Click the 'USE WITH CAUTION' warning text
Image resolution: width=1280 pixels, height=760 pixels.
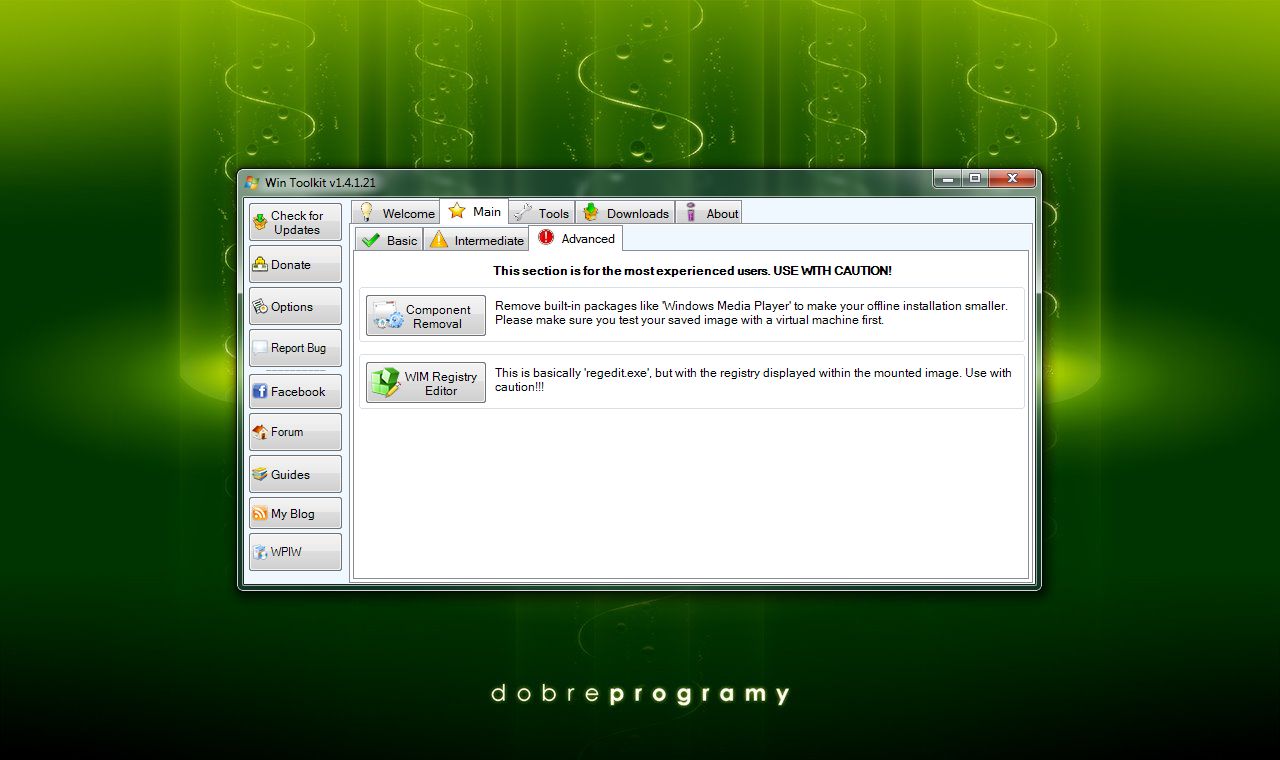pyautogui.click(x=692, y=271)
